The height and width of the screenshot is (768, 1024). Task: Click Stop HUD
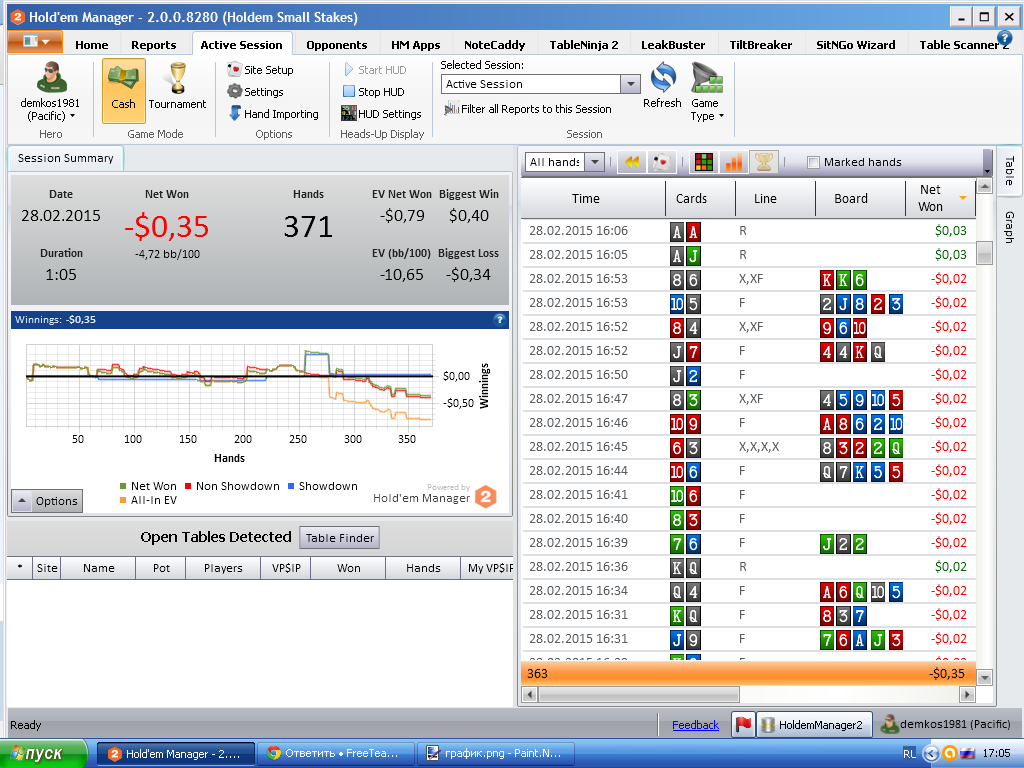pos(373,91)
